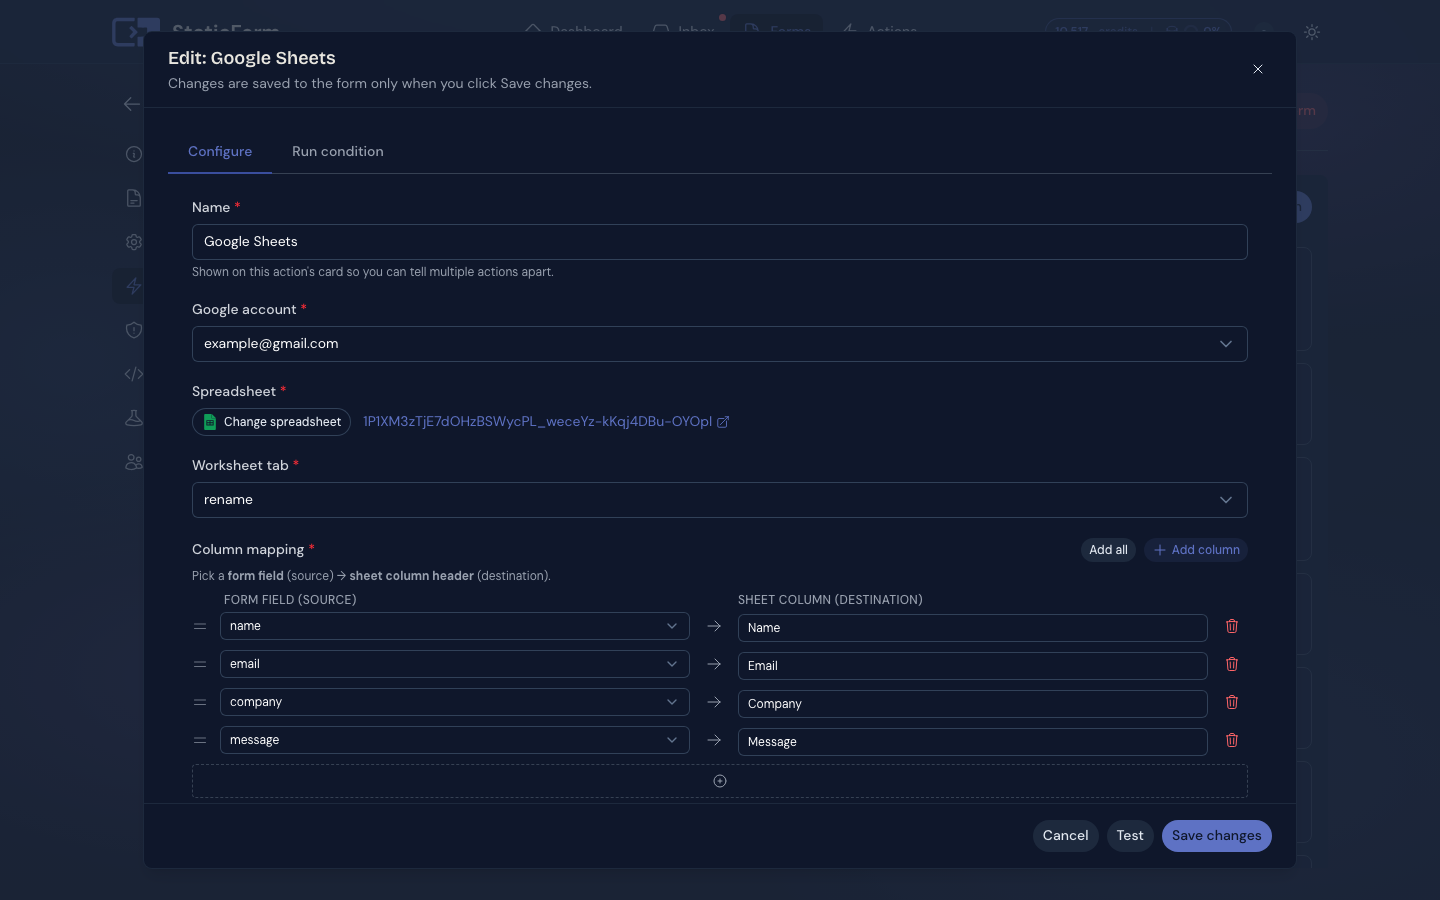Image resolution: width=1440 pixels, height=900 pixels.
Task: Click the drag handle for name row
Action: point(200,626)
